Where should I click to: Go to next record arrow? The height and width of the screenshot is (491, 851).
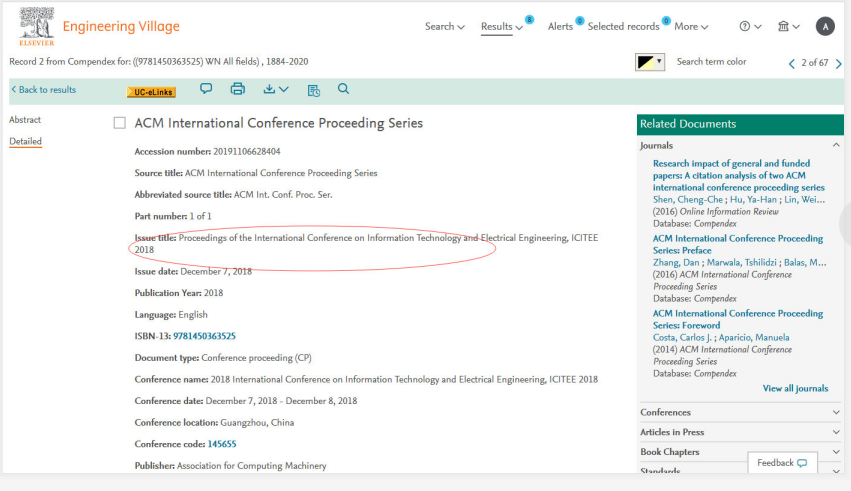tap(838, 63)
